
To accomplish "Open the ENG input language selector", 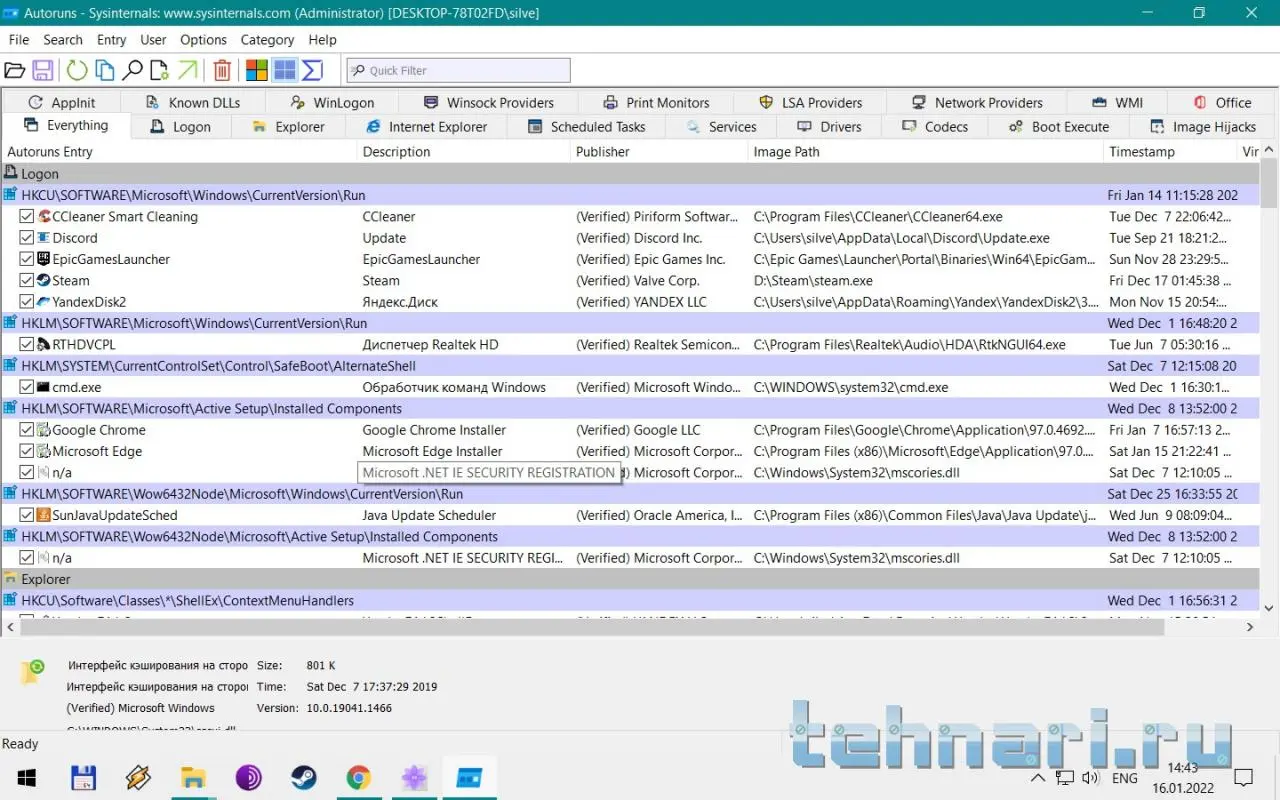I will 1124,778.
